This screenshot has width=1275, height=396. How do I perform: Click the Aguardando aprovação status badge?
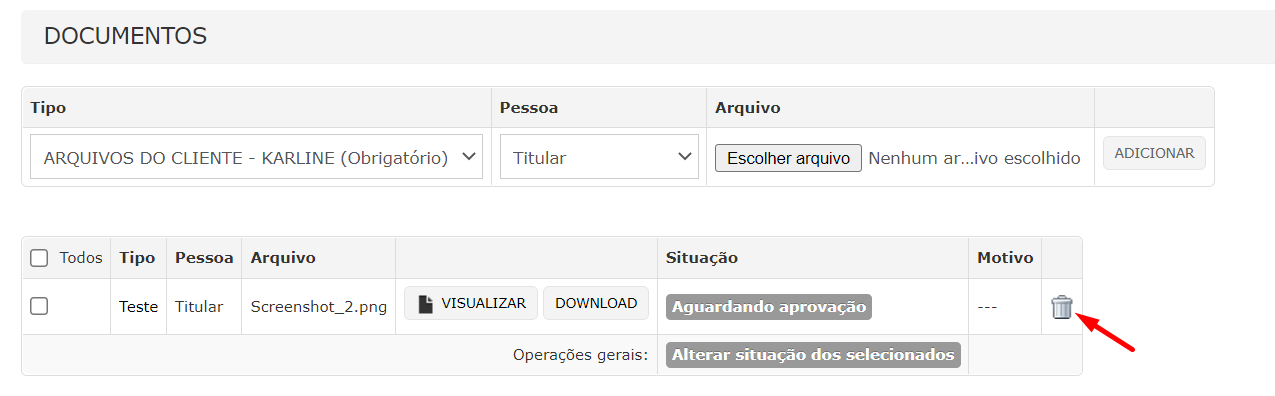[x=769, y=307]
